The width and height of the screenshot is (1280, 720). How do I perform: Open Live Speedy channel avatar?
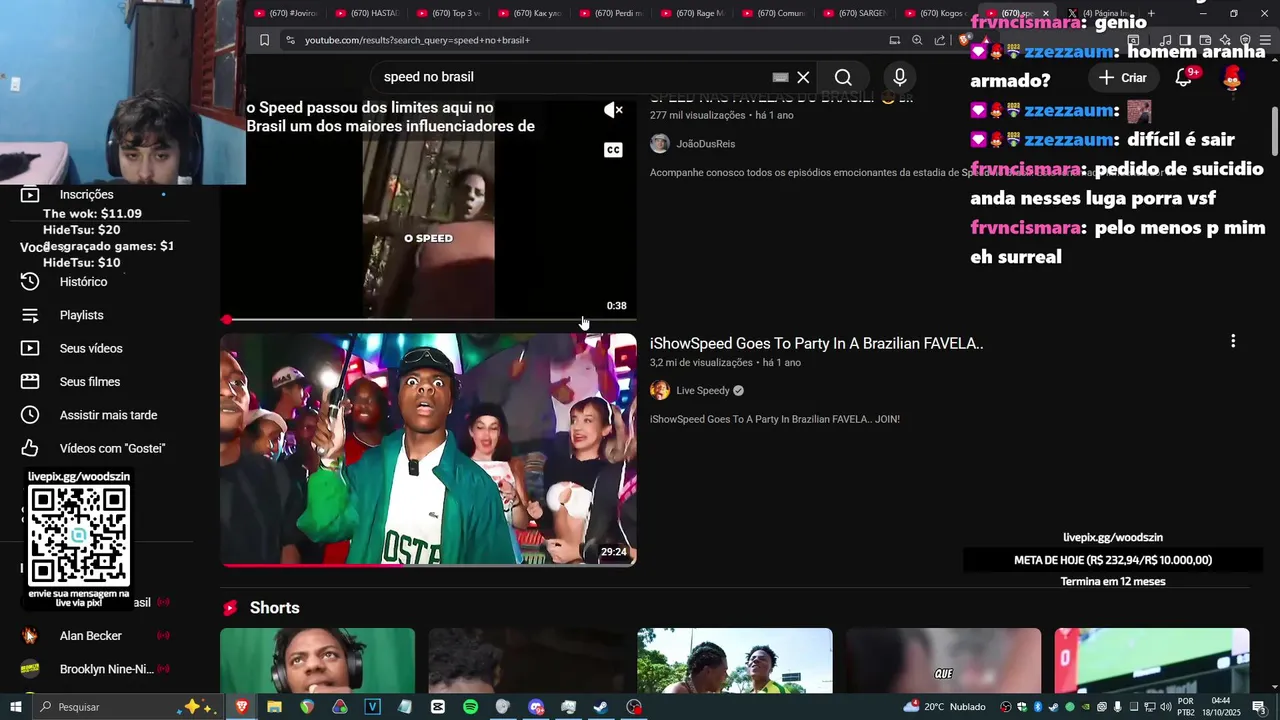coord(660,390)
